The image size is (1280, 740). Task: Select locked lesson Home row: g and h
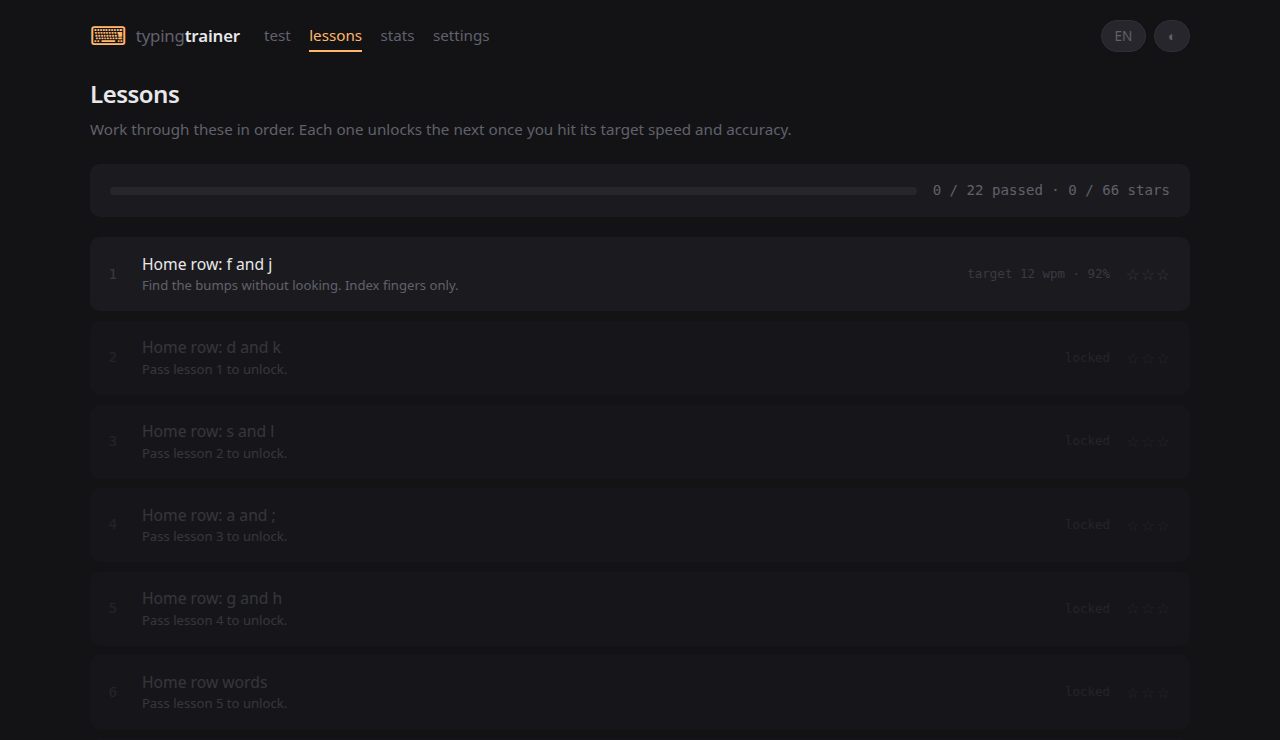point(640,609)
